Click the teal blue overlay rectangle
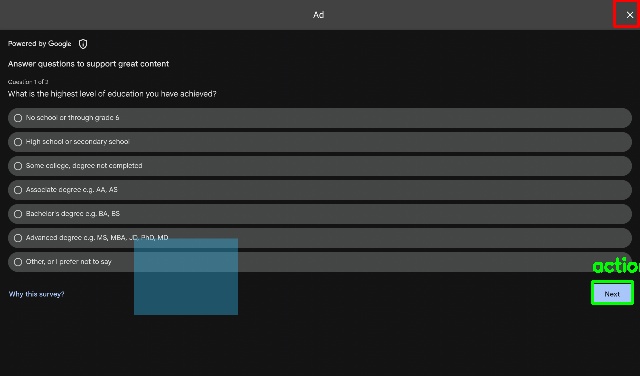The image size is (640, 376). 186,276
